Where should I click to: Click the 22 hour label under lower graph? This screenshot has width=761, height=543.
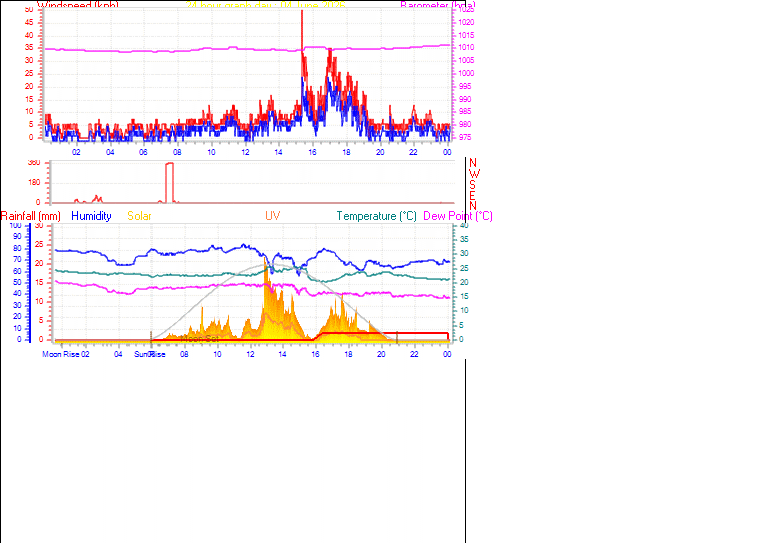[414, 354]
